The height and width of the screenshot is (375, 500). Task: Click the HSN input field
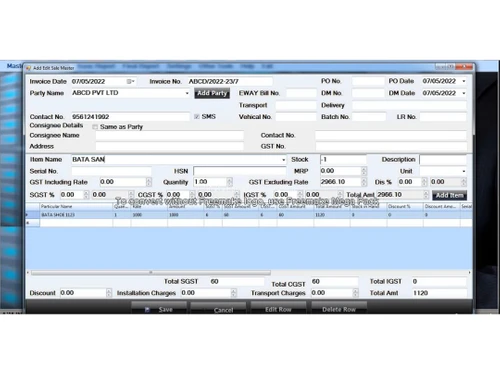point(239,171)
